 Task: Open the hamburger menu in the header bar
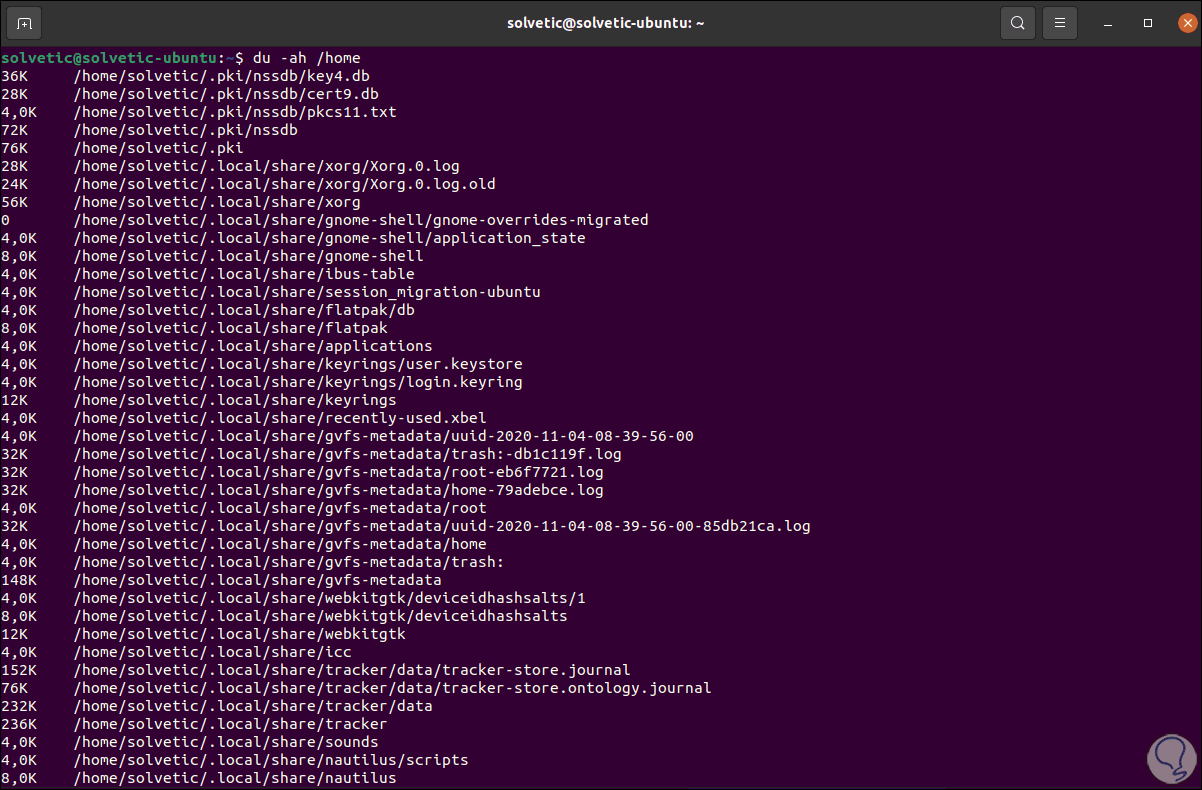[x=1059, y=22]
